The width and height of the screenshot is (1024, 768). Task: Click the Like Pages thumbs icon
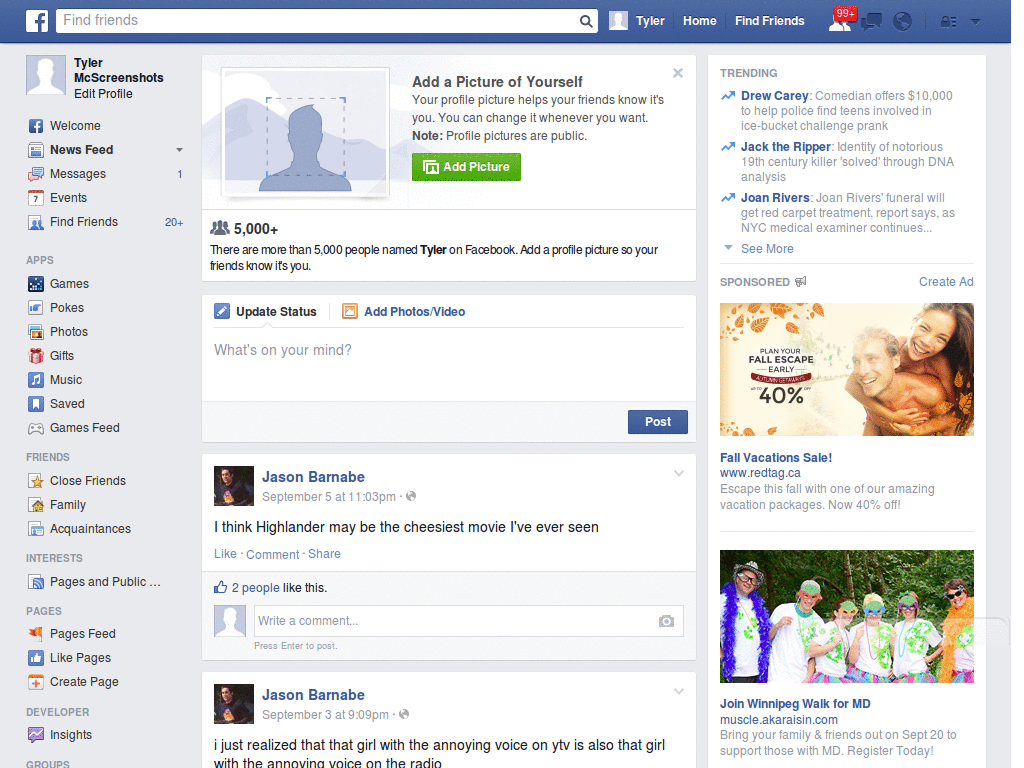click(x=36, y=658)
